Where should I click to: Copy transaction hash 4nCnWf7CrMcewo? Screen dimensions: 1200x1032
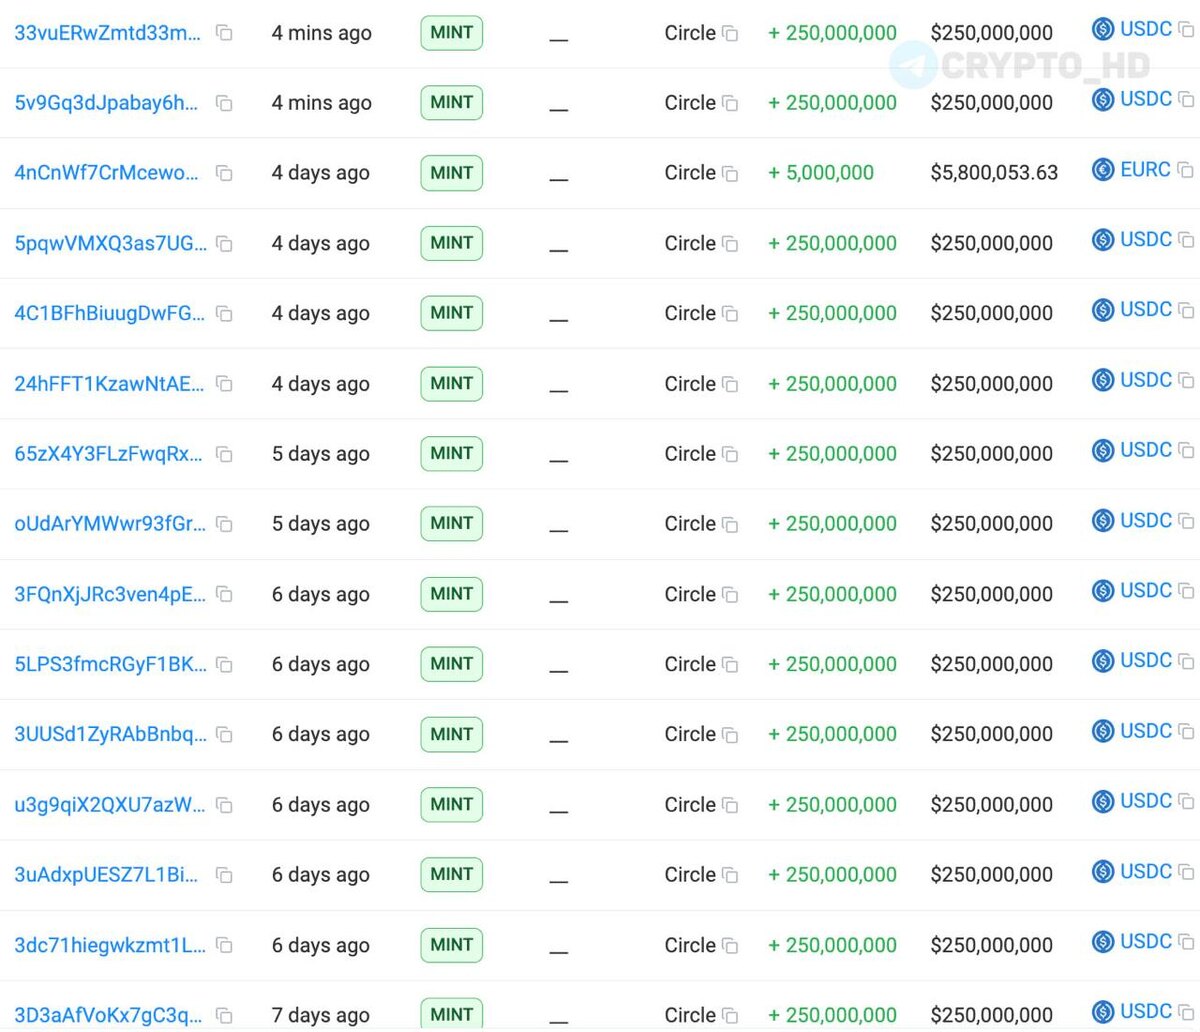[x=224, y=173]
